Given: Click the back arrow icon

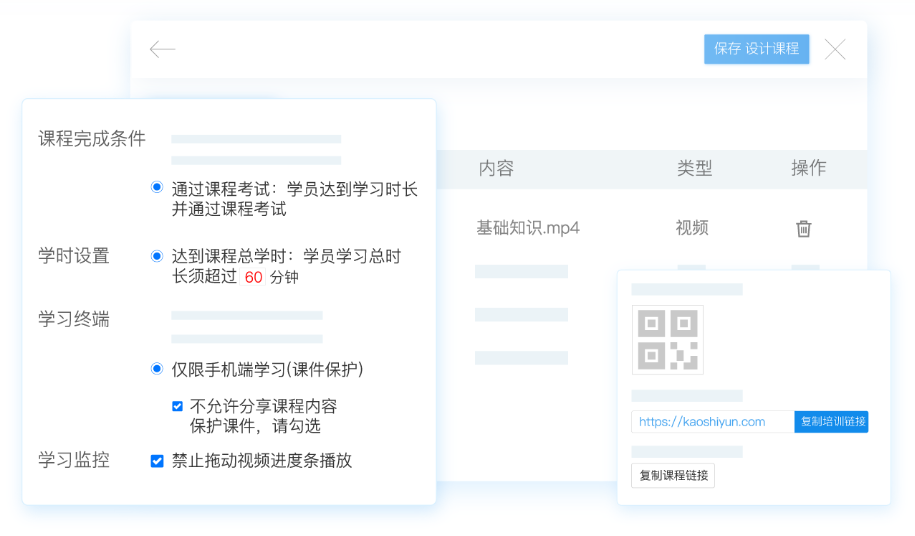Looking at the screenshot, I should [x=162, y=49].
